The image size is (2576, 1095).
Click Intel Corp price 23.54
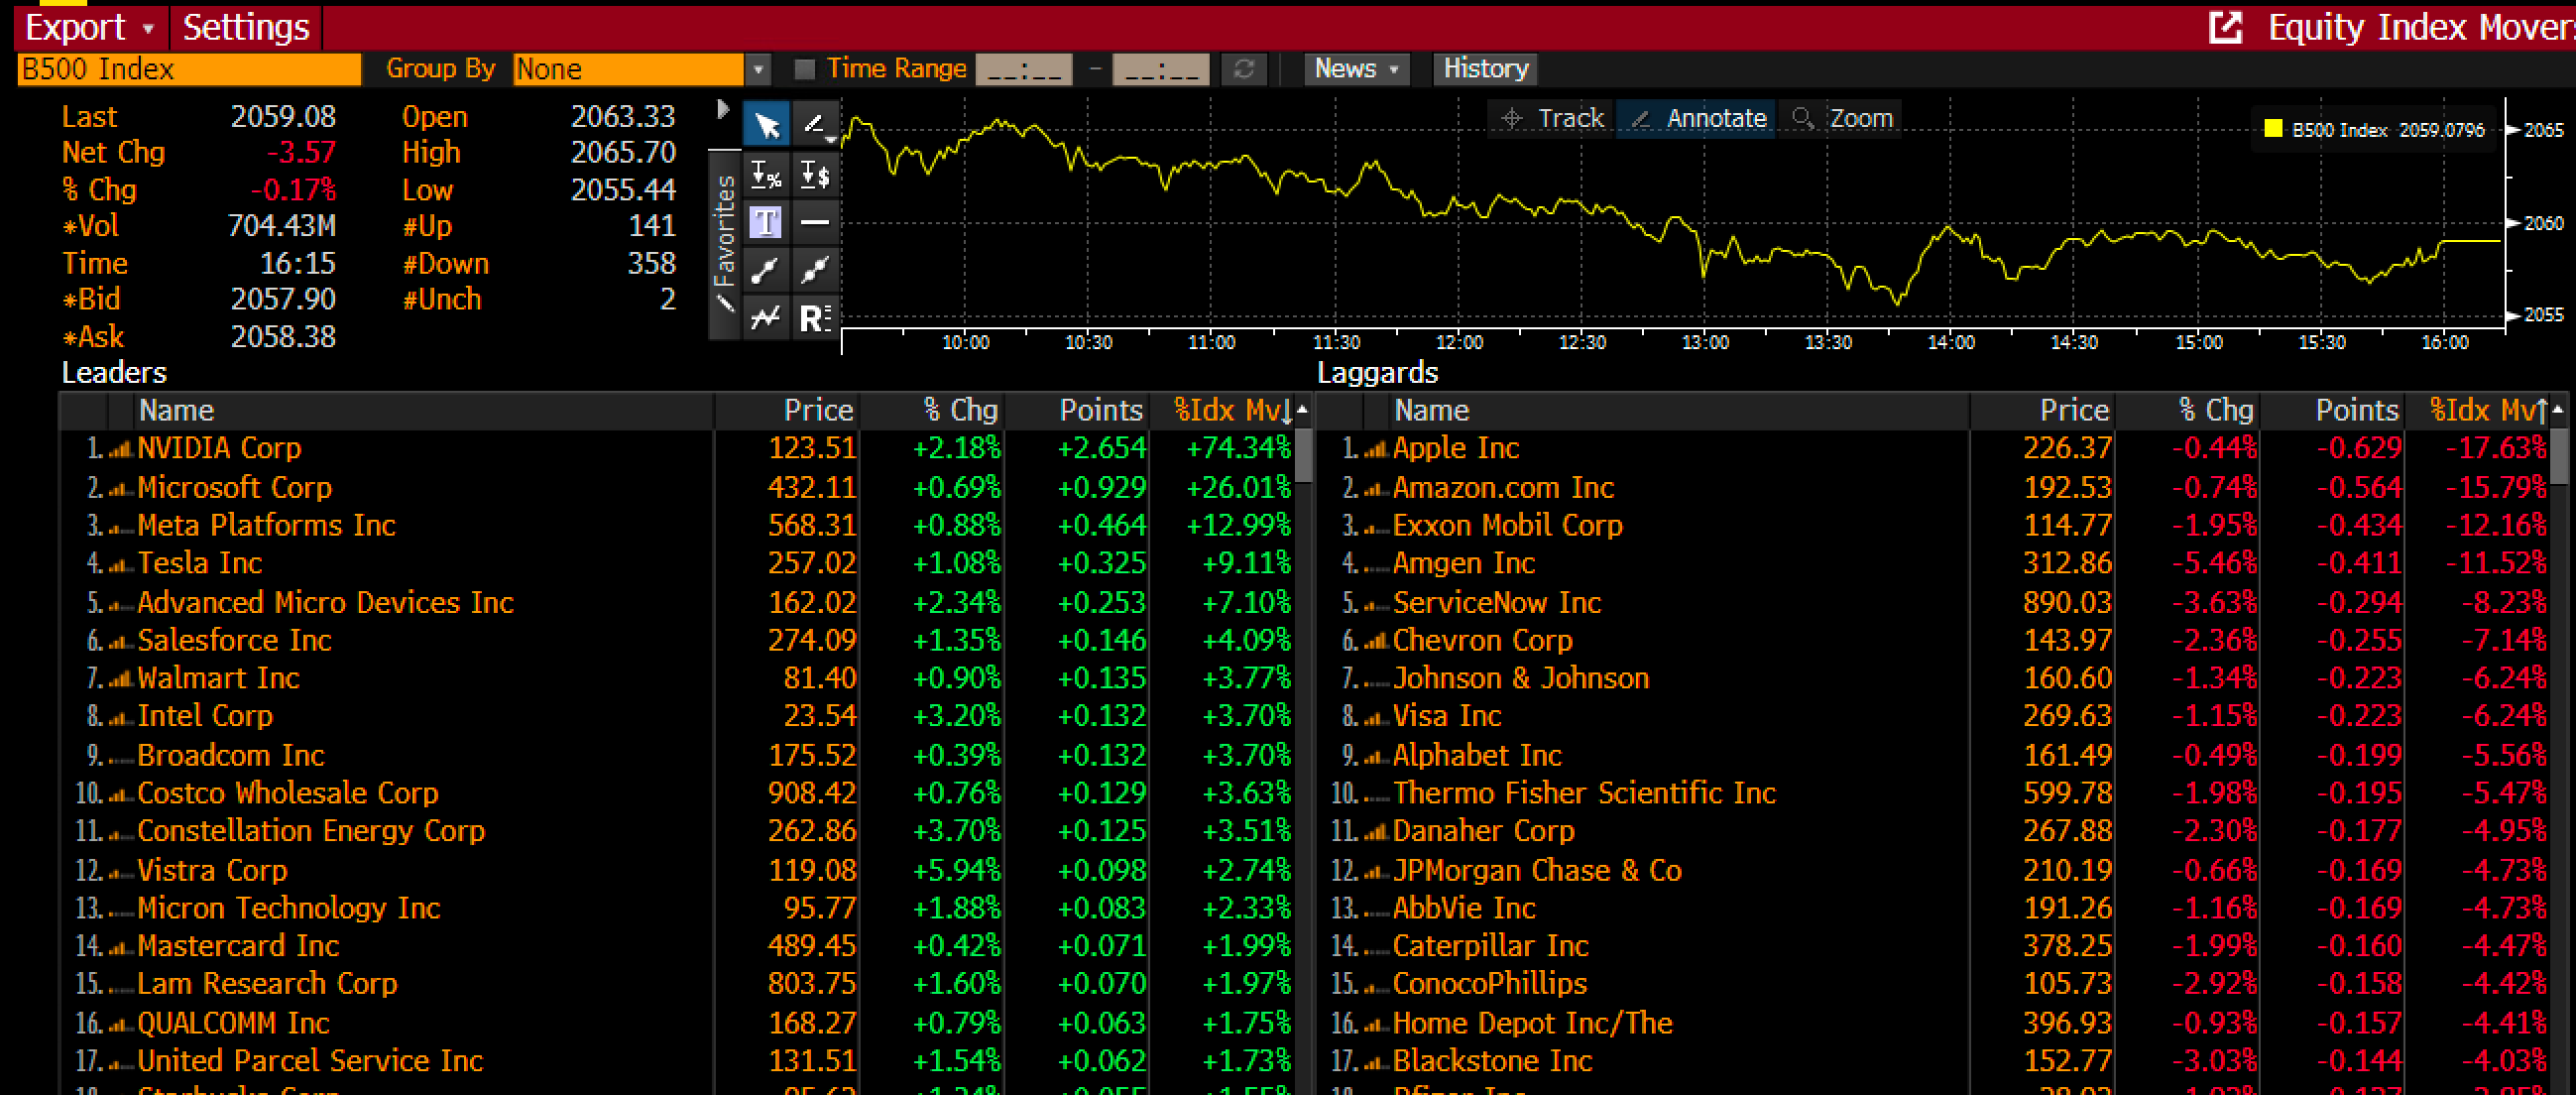point(819,717)
